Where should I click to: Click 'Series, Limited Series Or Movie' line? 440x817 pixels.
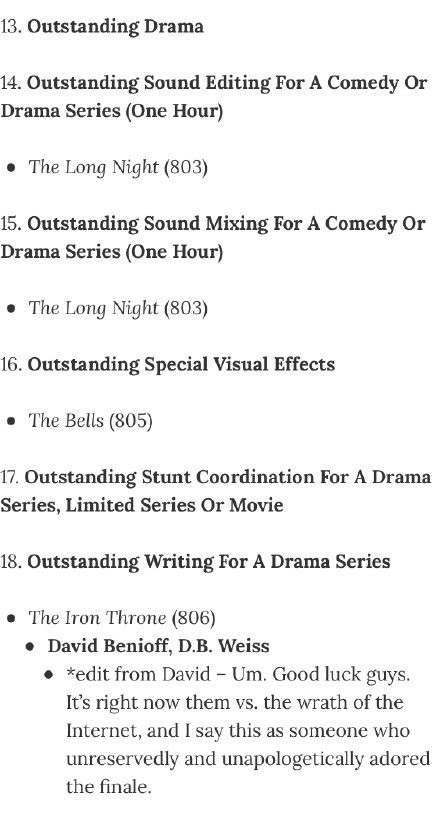pos(142,505)
